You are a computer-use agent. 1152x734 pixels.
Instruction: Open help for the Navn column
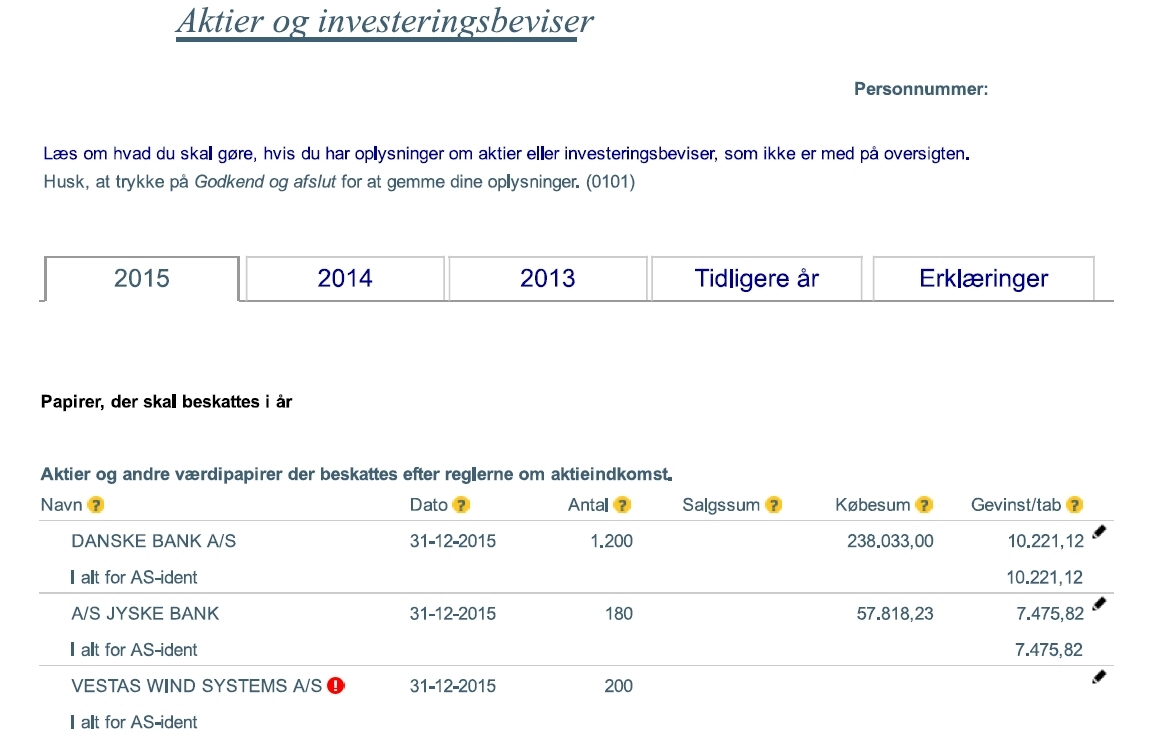pyautogui.click(x=95, y=505)
